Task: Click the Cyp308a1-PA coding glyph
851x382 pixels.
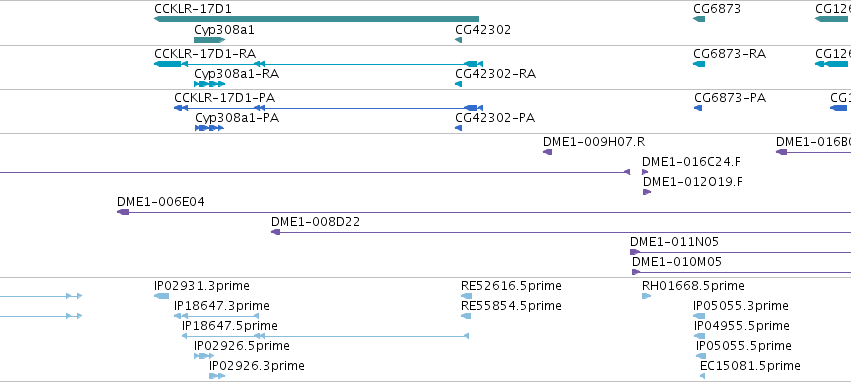Action: coord(209,128)
